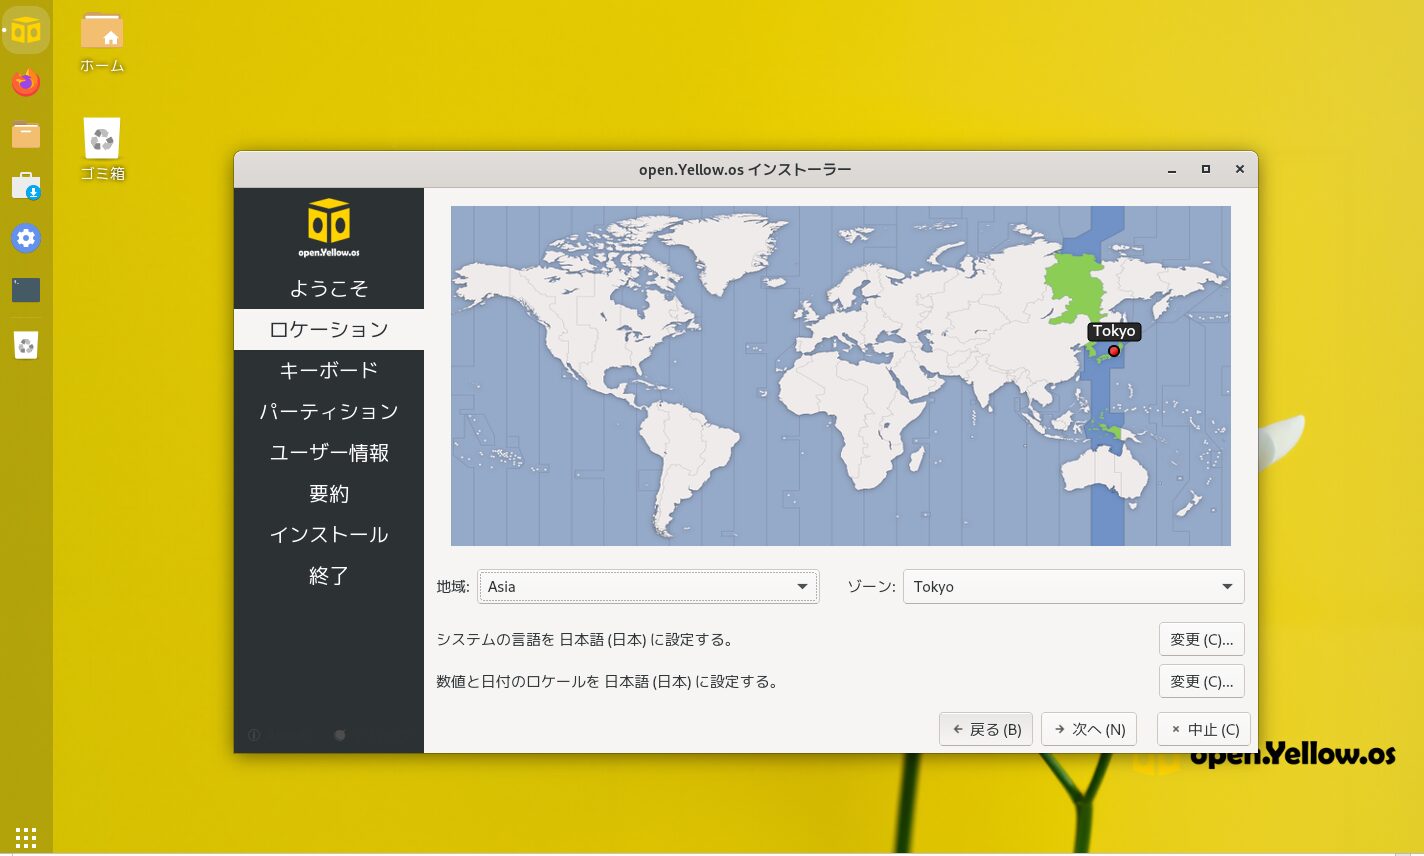Click the open.Yellow.os logo in installer sidebar
The height and width of the screenshot is (856, 1424).
328,227
